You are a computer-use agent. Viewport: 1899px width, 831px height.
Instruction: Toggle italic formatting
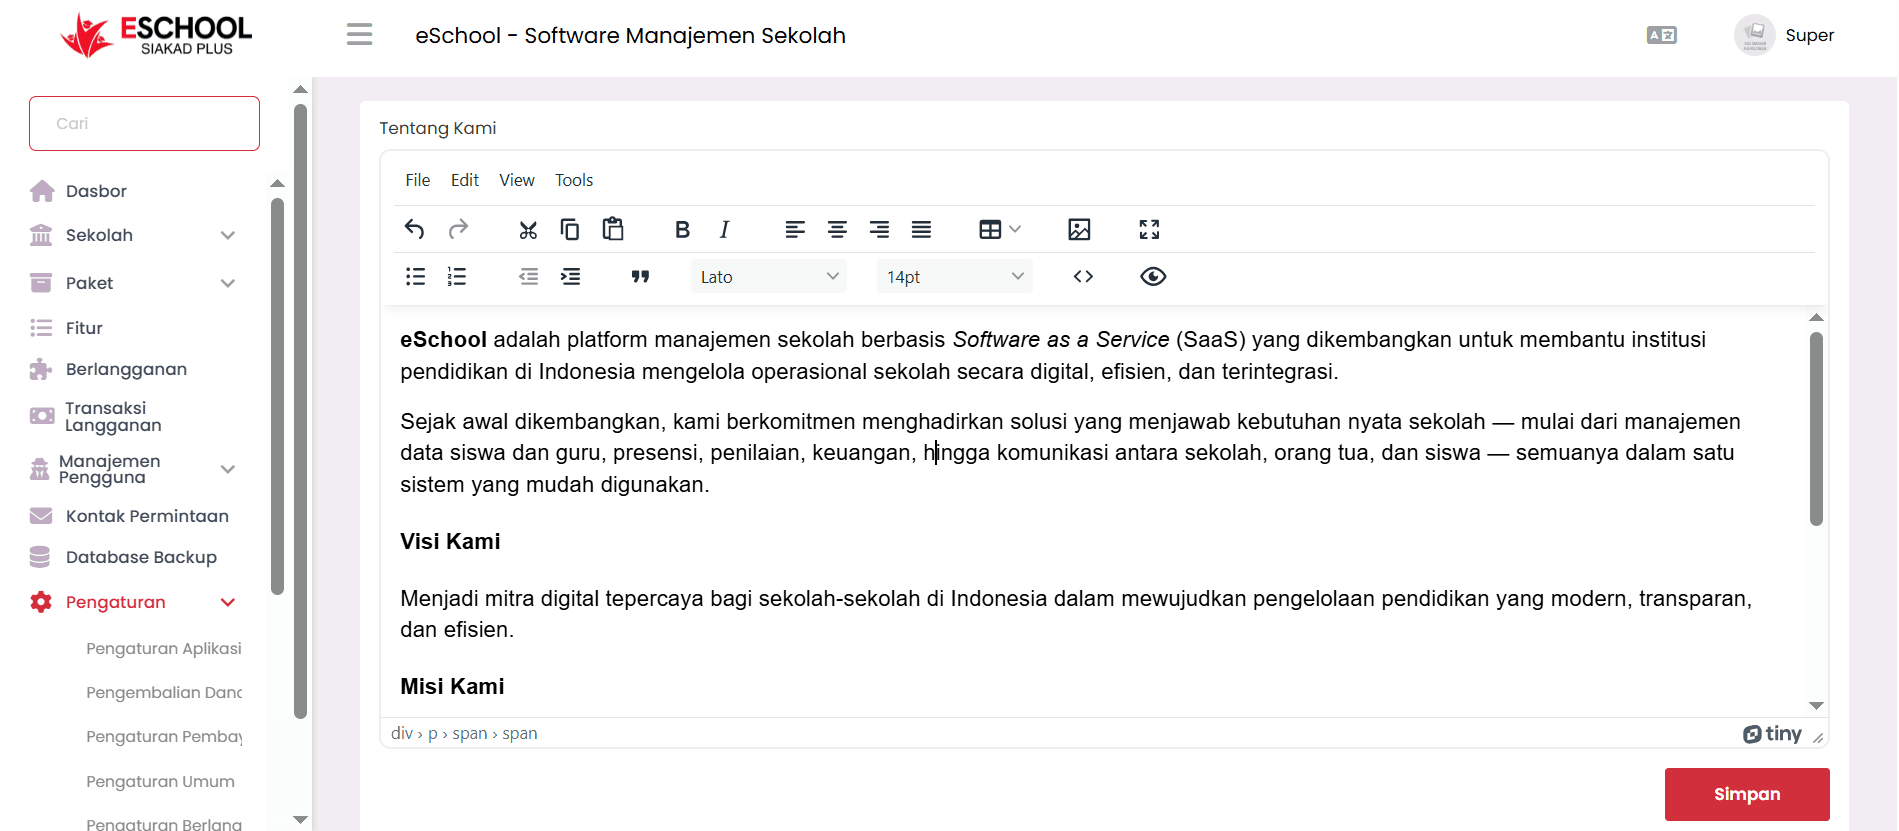pyautogui.click(x=724, y=229)
